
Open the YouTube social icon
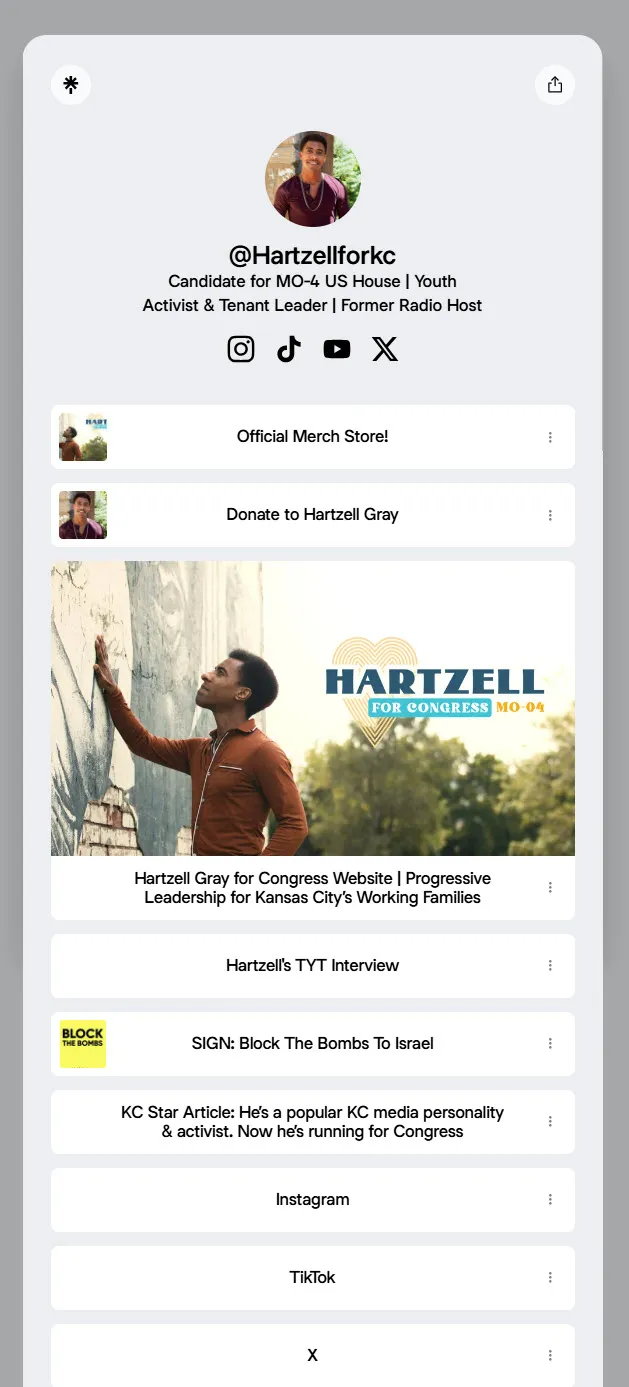point(337,349)
